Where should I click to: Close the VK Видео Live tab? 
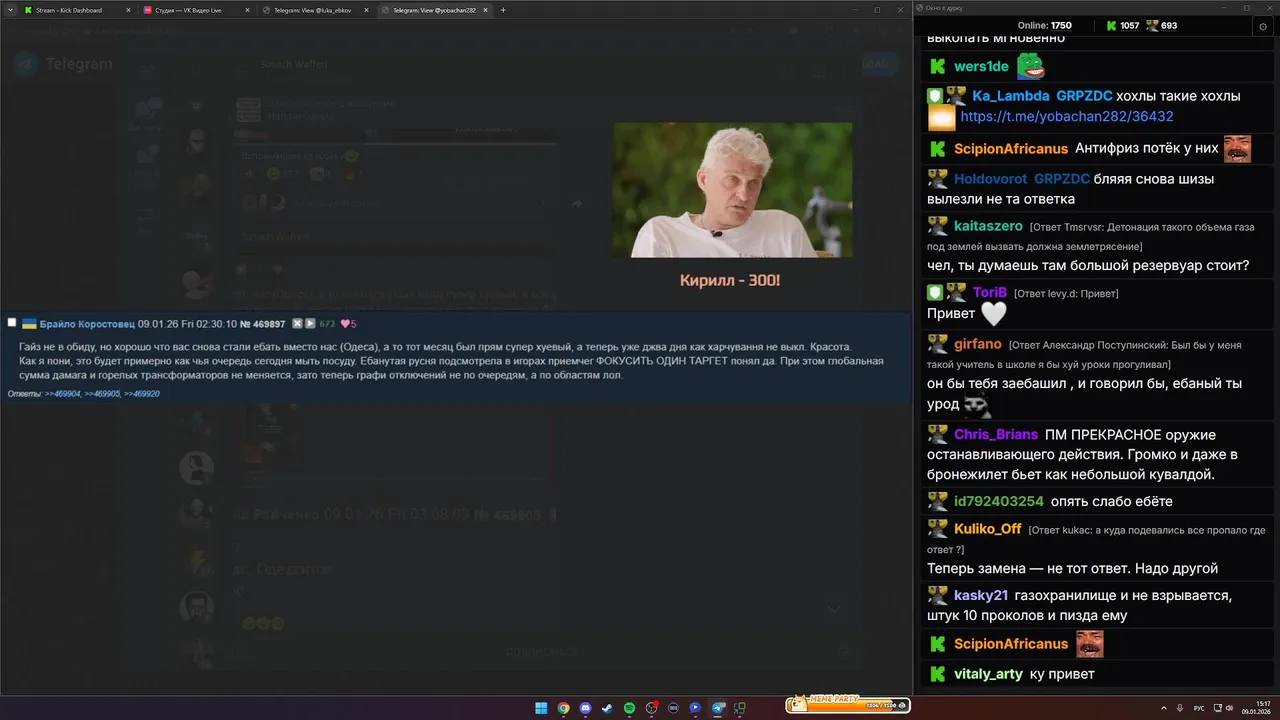pyautogui.click(x=247, y=10)
